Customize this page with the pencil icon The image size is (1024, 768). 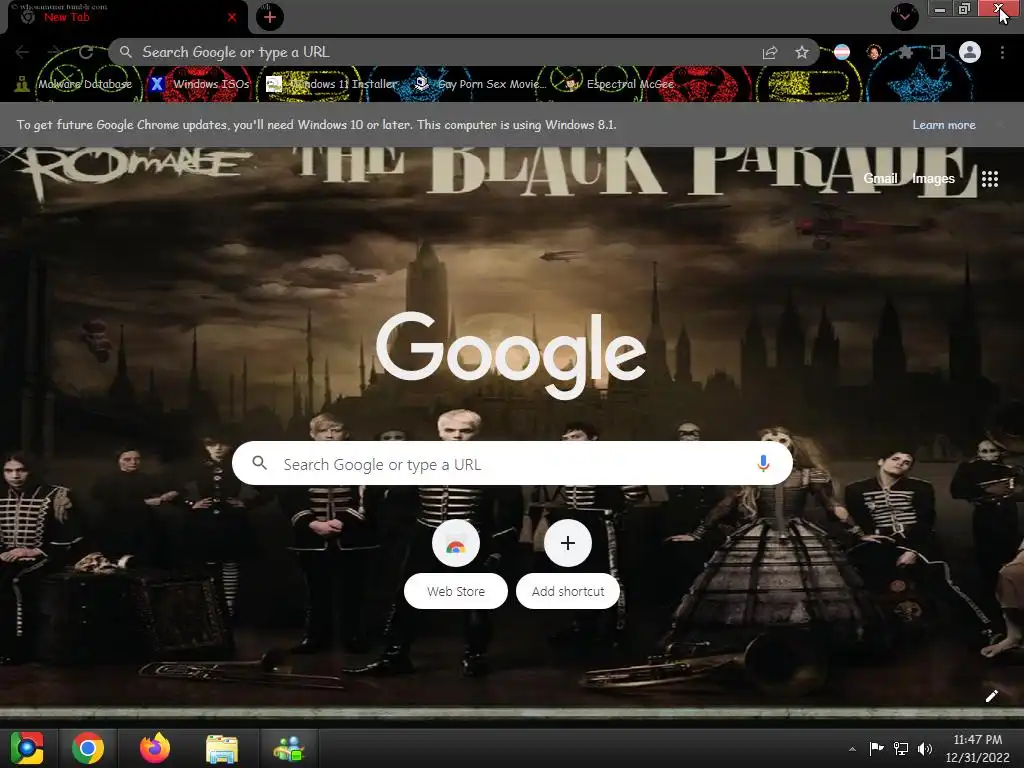coord(991,696)
